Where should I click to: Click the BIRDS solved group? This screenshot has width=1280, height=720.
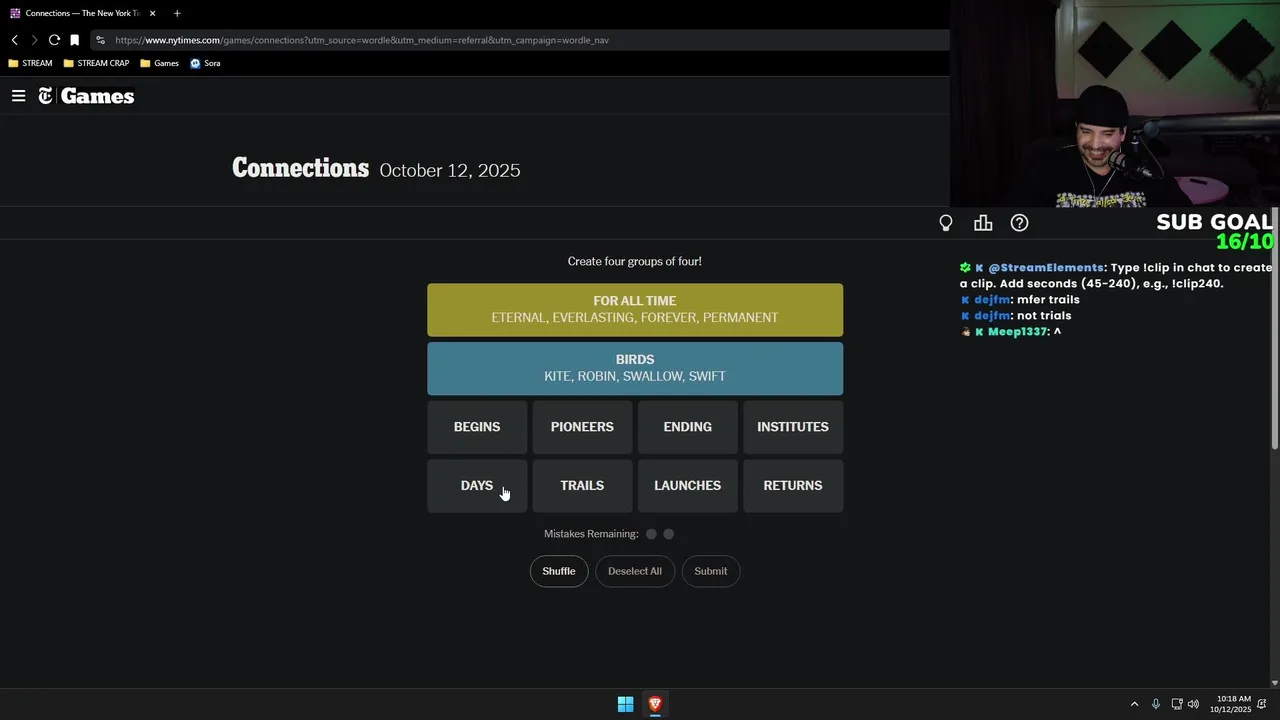point(635,369)
